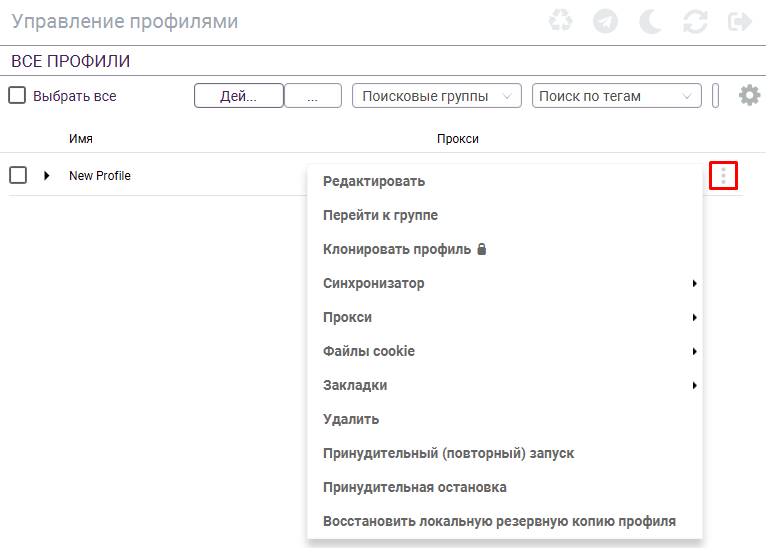
Task: Select 'Принудительная остановка' entry
Action: (505, 487)
